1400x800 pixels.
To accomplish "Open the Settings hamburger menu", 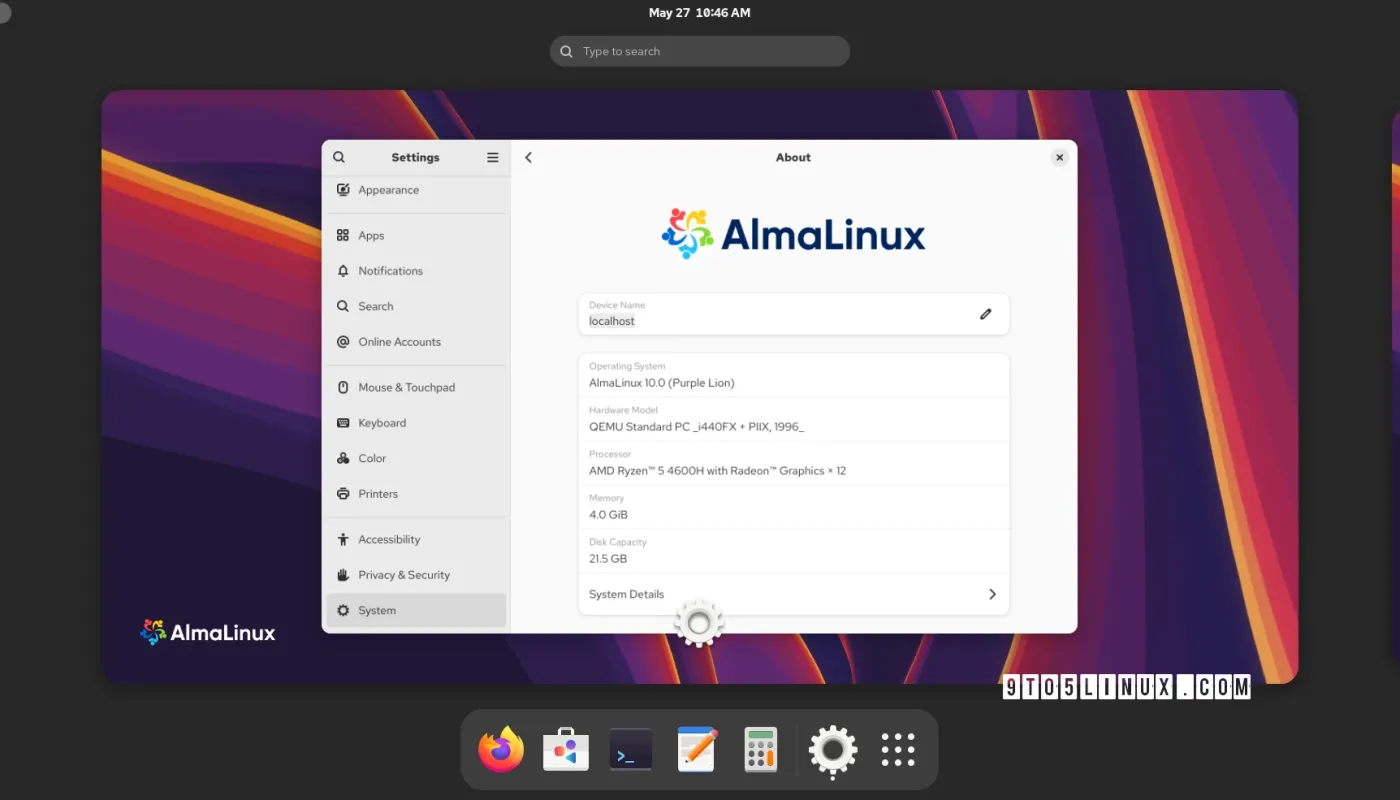I will pyautogui.click(x=492, y=157).
